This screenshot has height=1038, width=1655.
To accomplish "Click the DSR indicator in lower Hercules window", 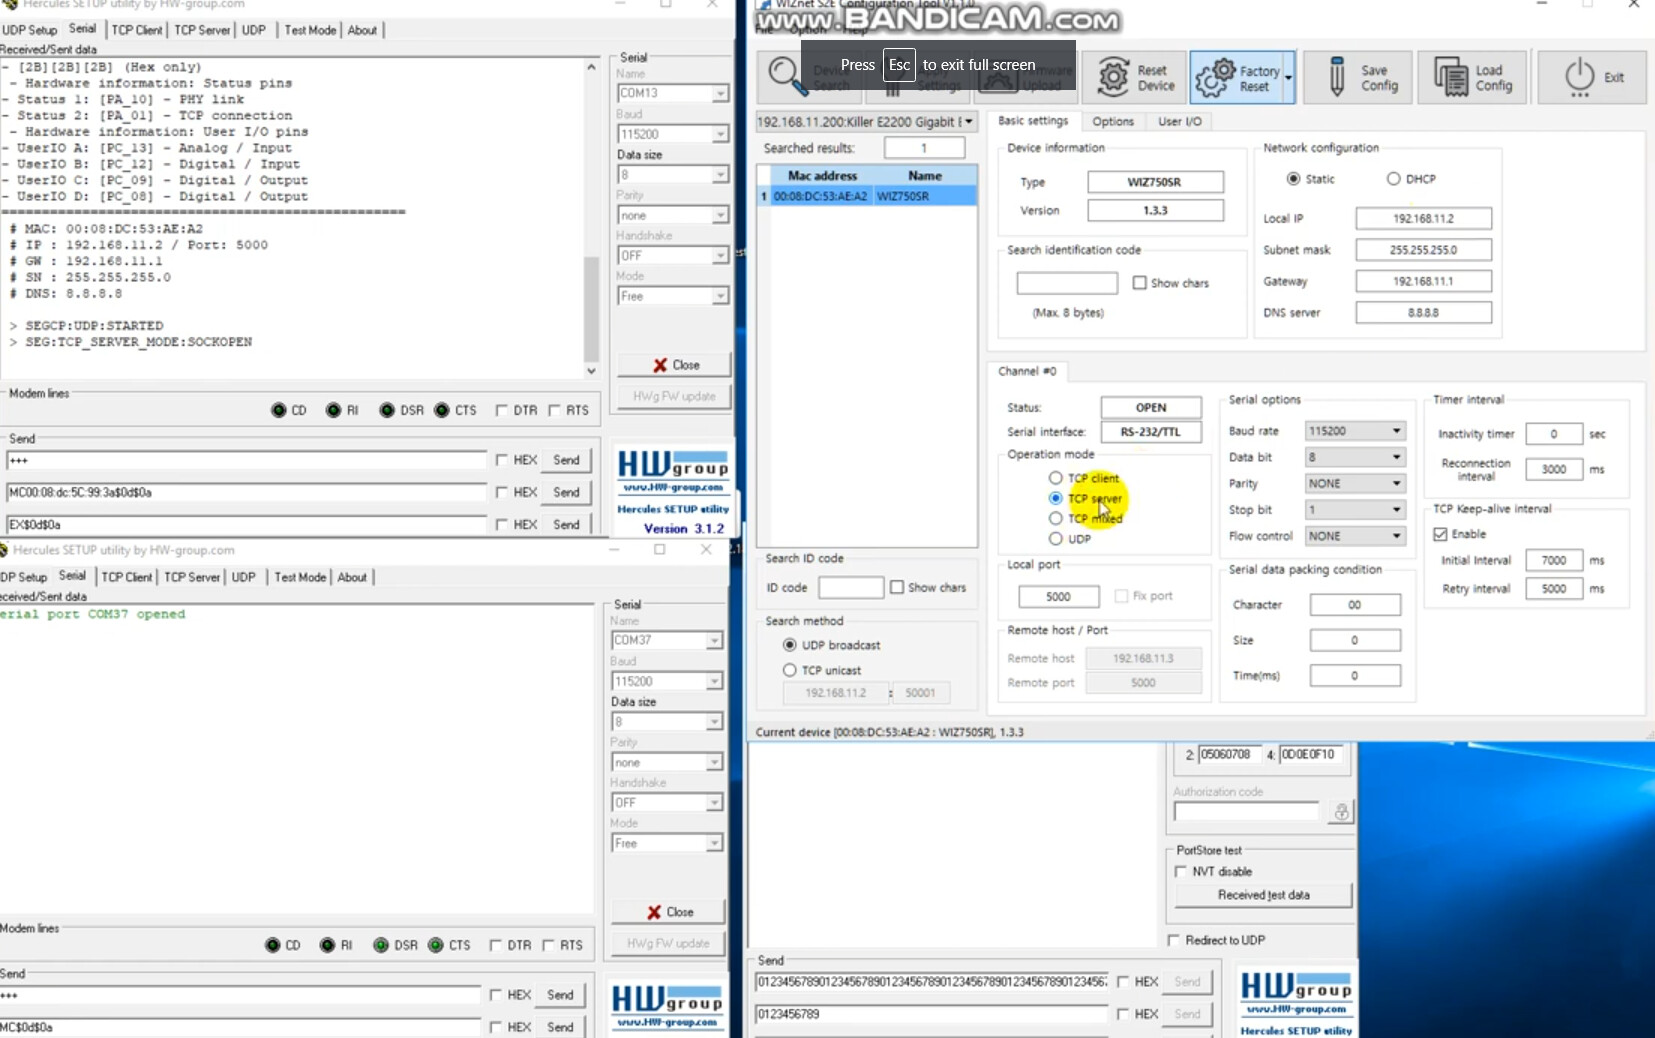I will tap(381, 945).
